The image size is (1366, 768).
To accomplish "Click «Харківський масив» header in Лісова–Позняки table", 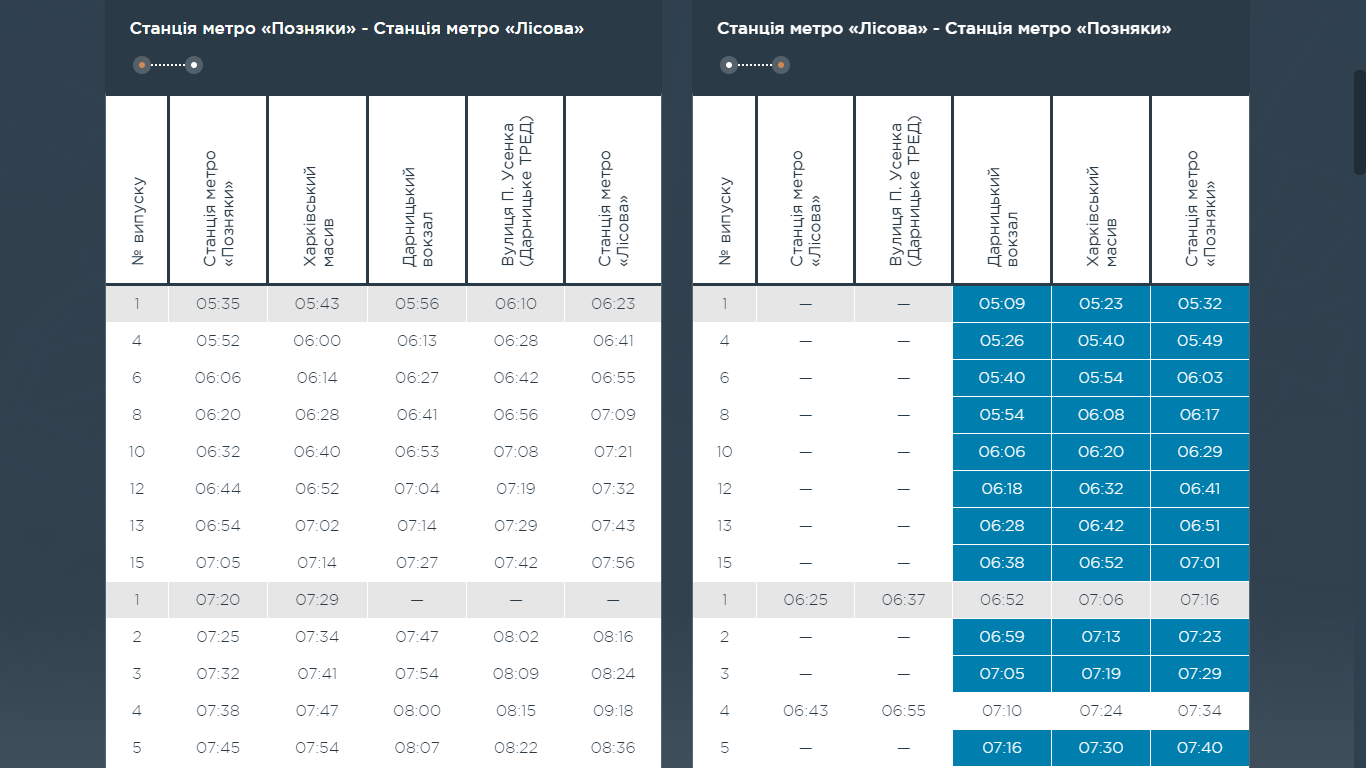I will [1101, 190].
